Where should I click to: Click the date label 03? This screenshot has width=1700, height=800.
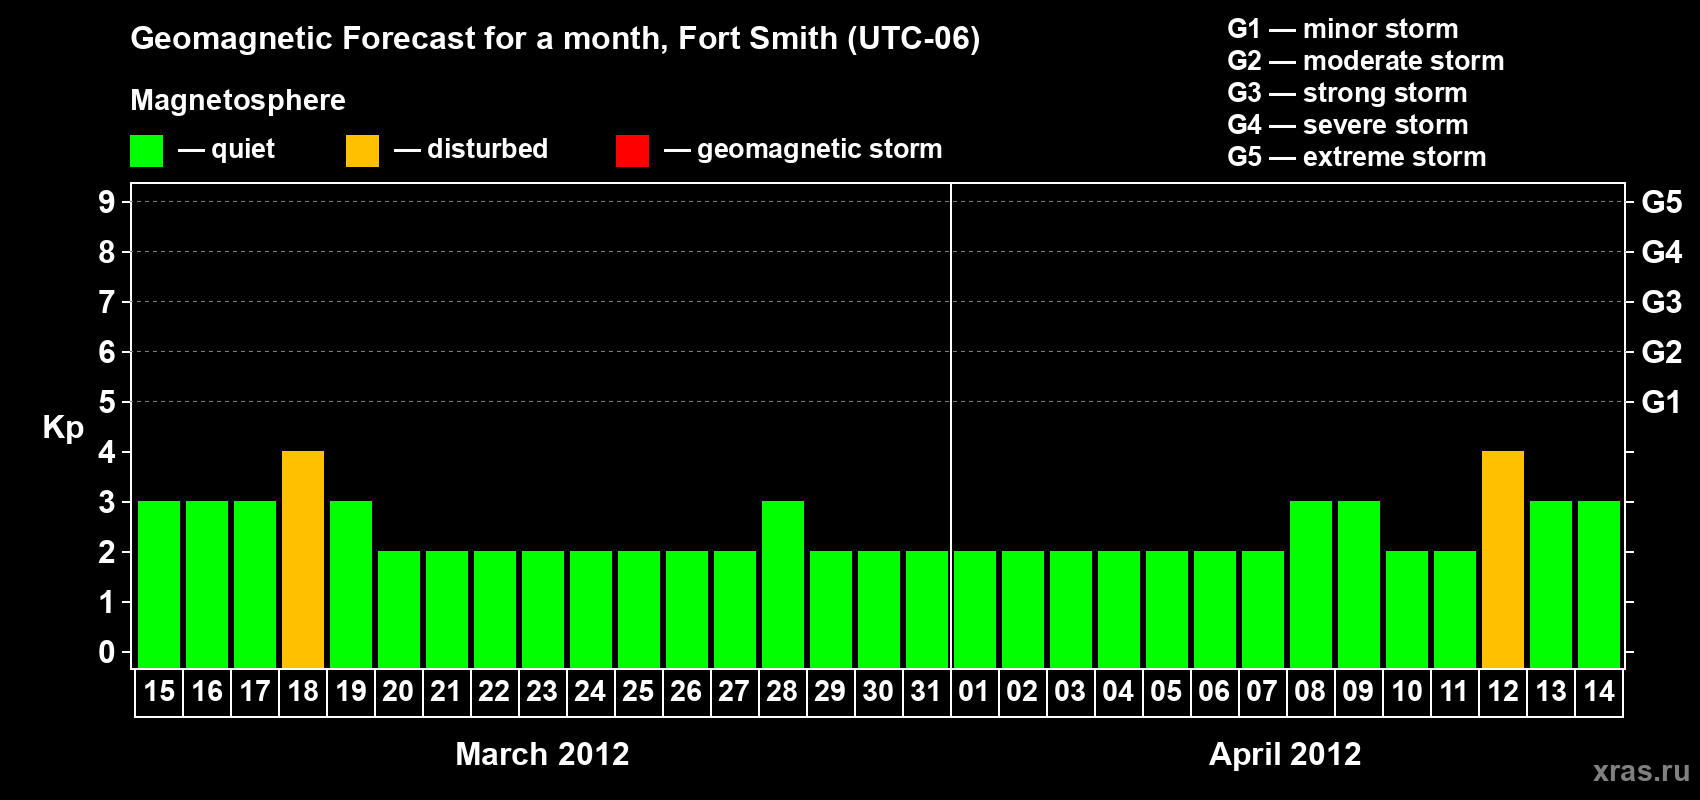[1071, 692]
